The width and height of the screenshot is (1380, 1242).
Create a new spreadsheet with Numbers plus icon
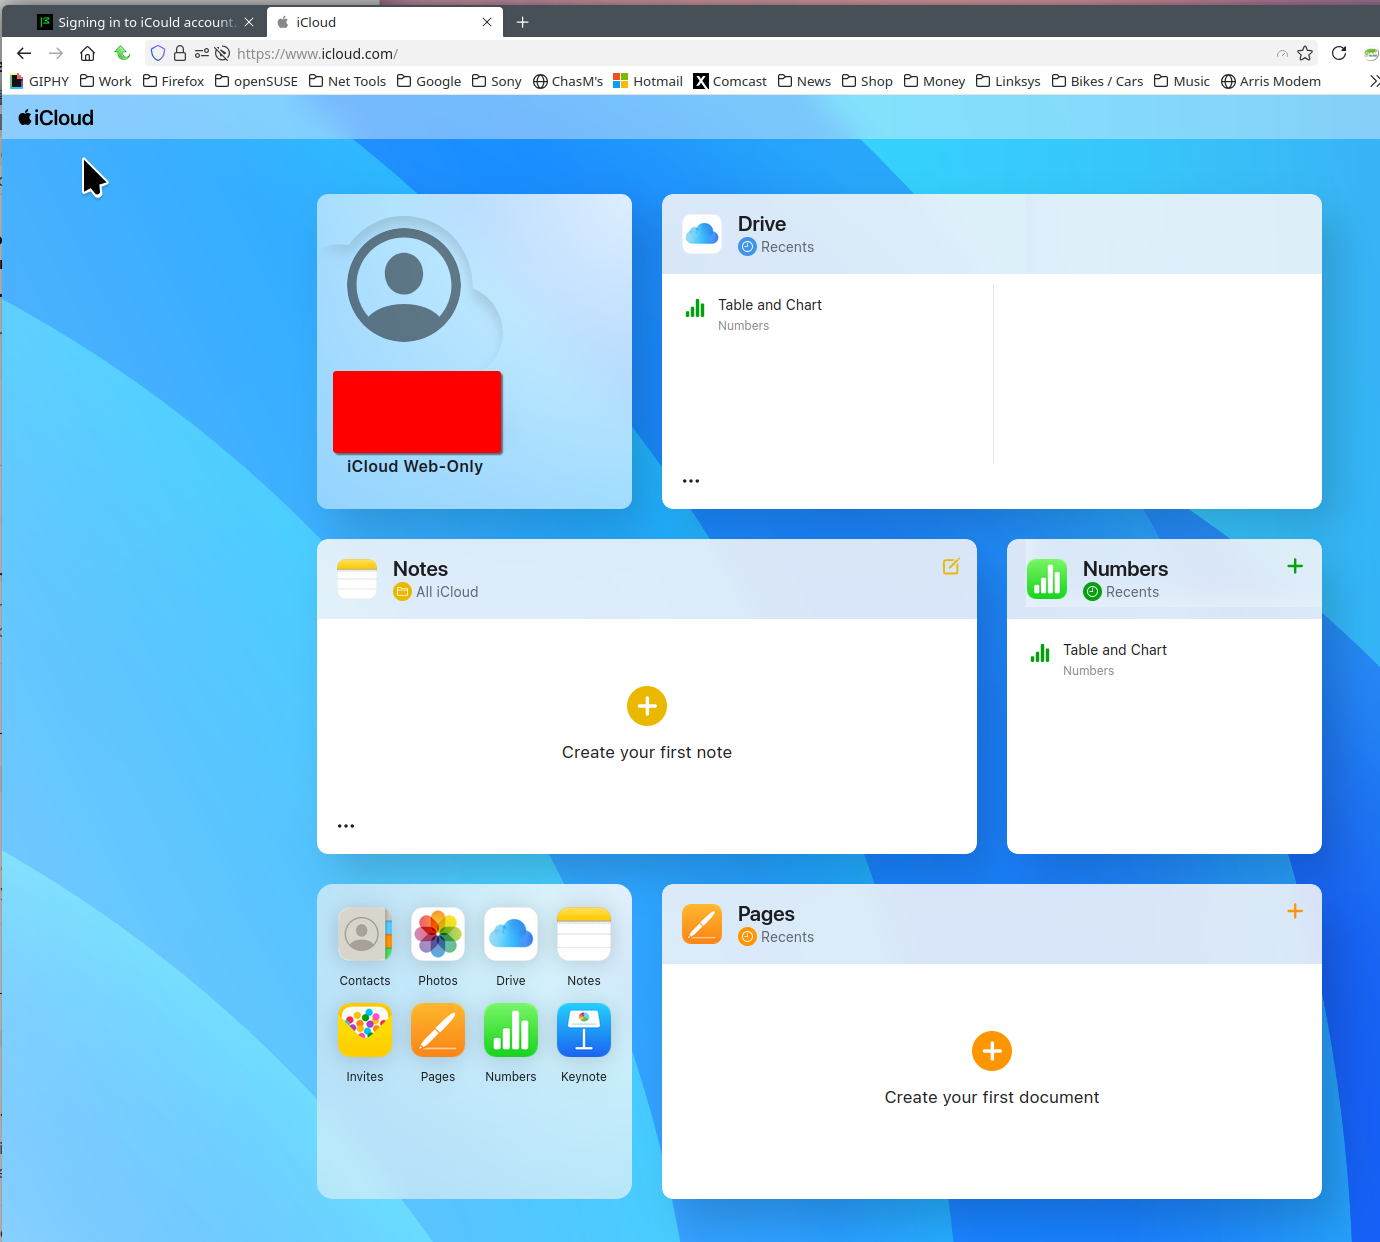(x=1295, y=566)
